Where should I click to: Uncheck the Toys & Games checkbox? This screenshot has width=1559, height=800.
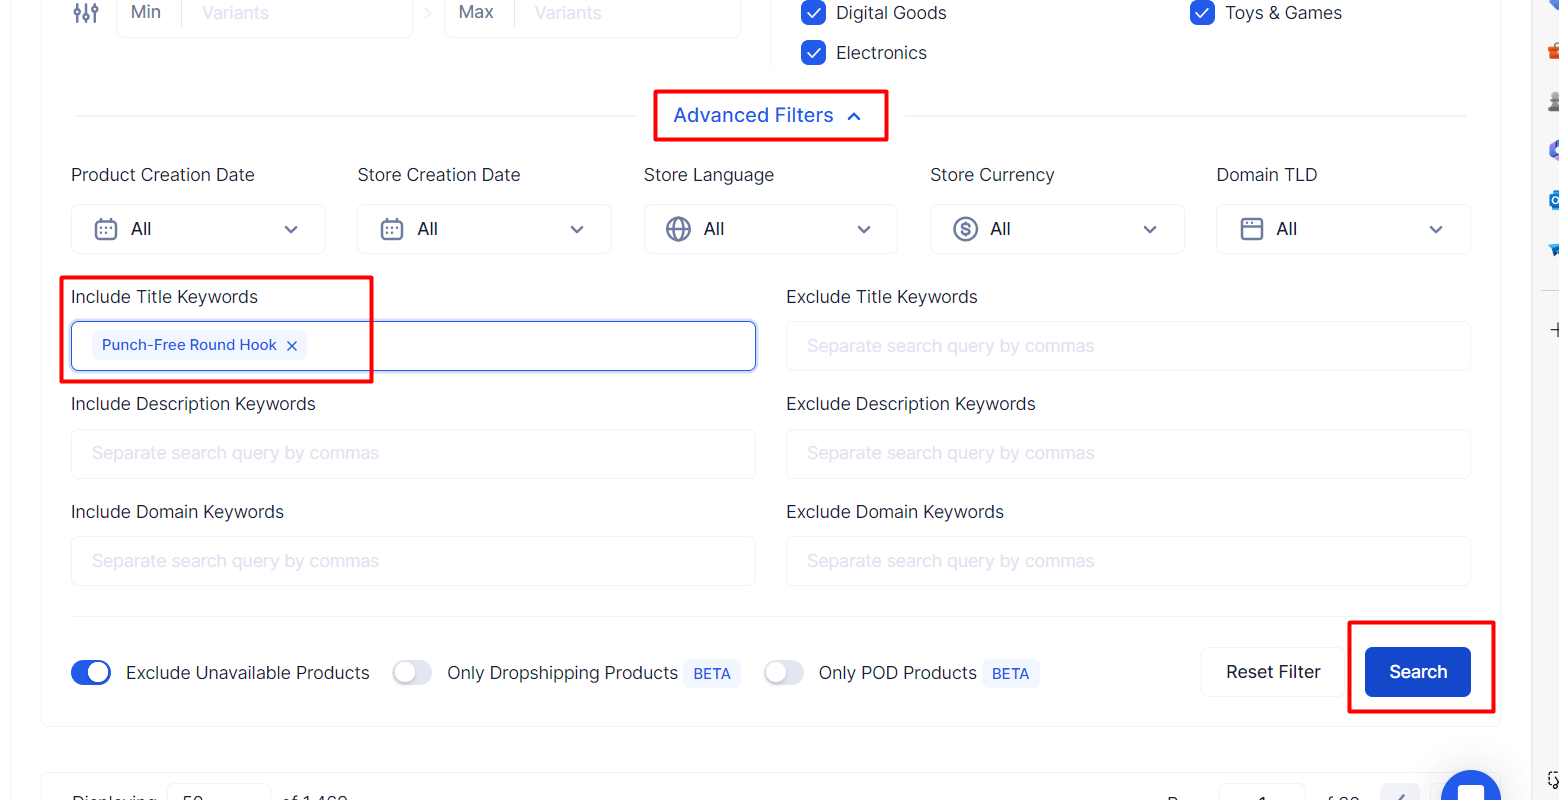[x=1202, y=13]
